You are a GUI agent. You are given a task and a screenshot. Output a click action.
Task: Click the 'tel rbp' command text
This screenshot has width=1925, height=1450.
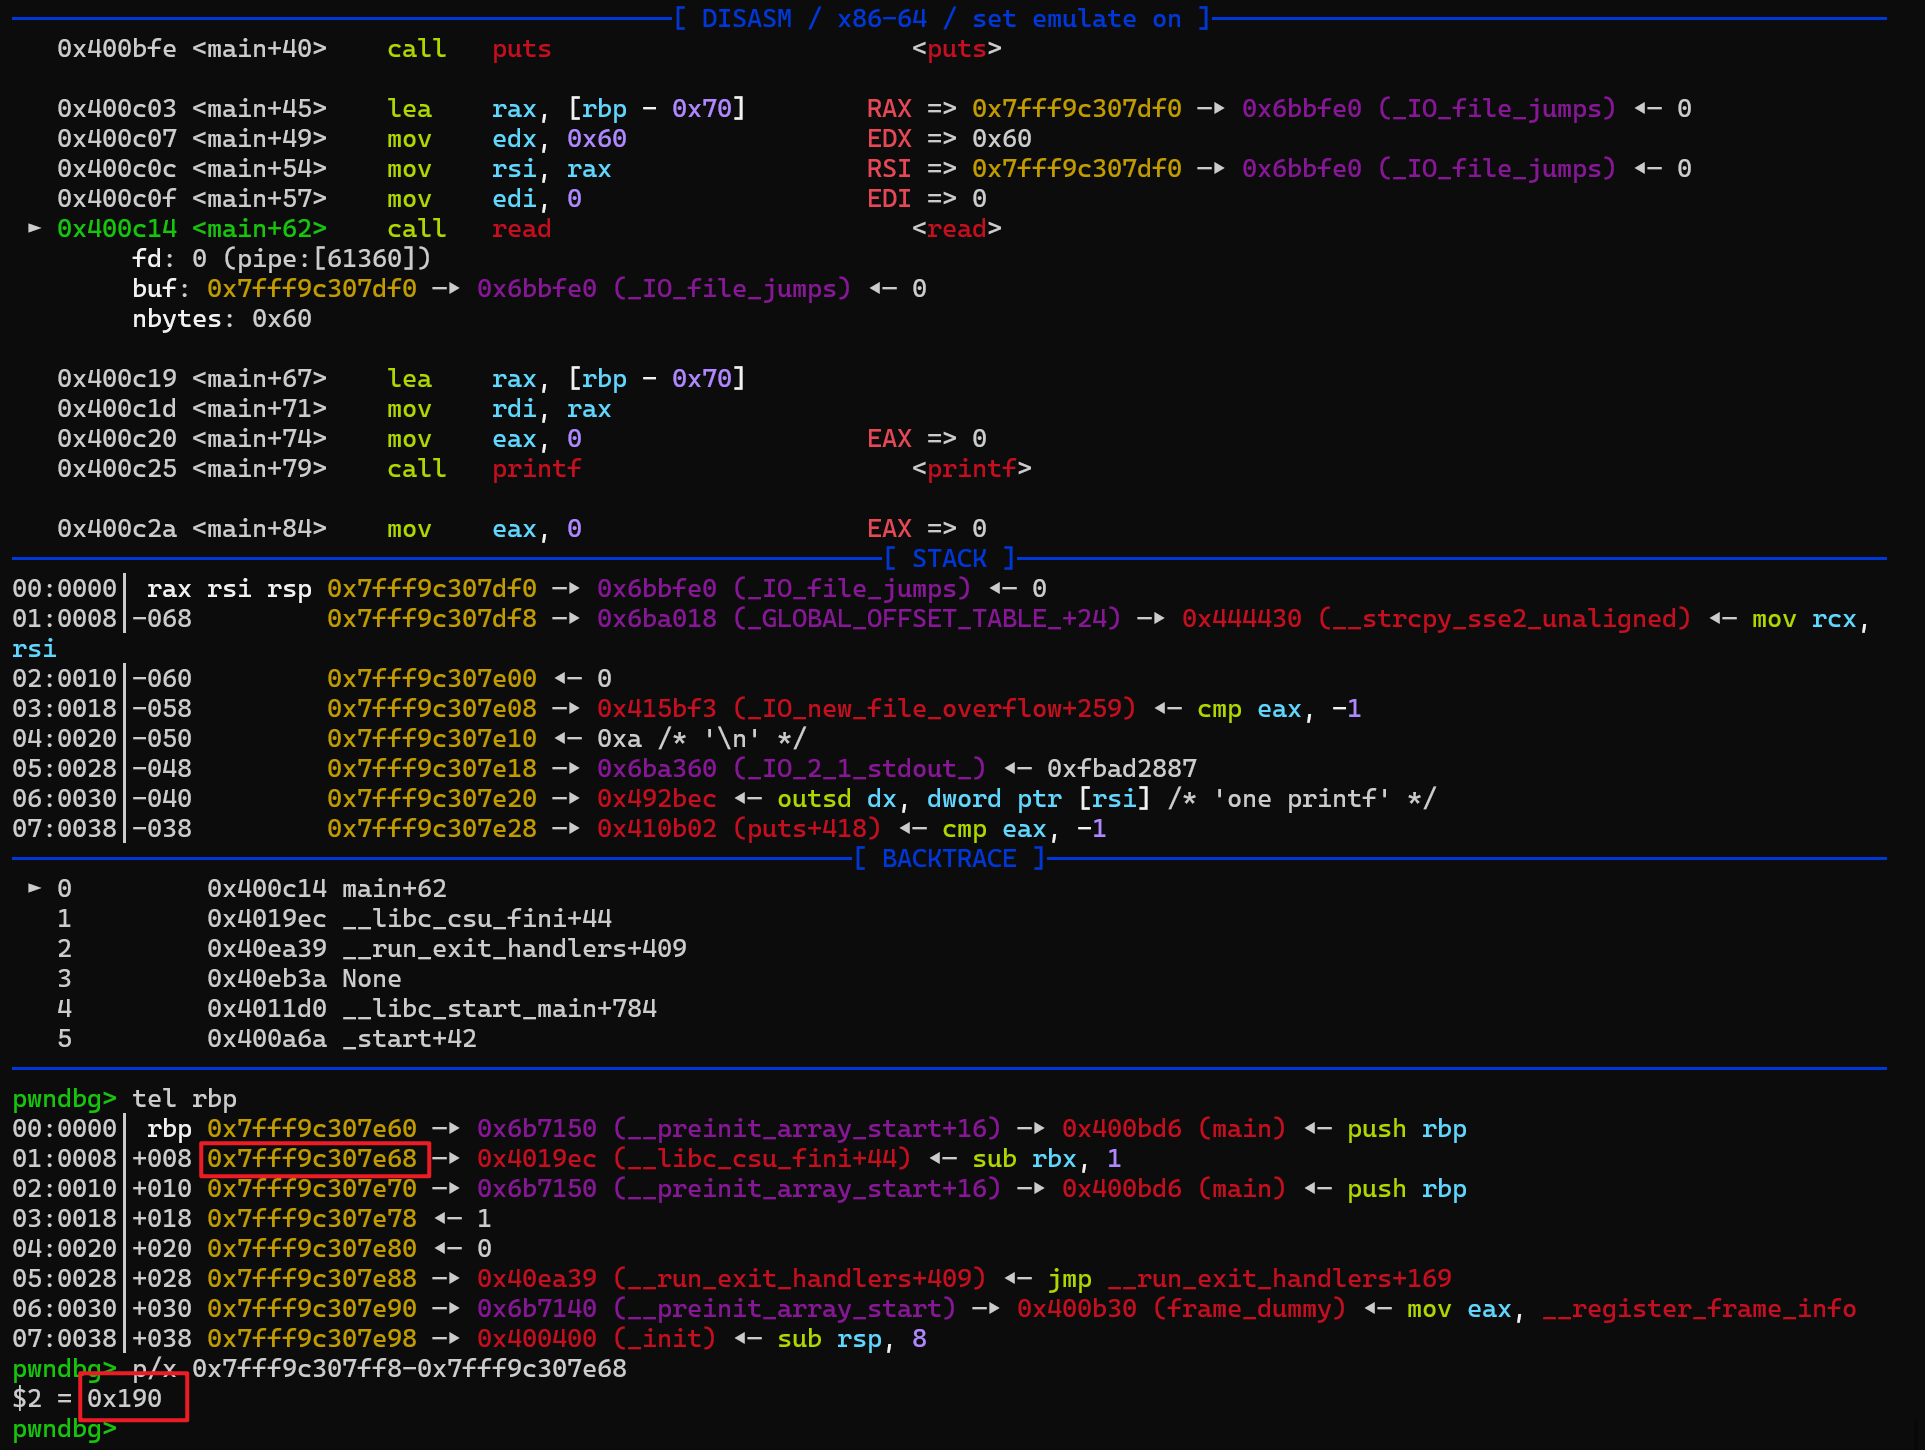pyautogui.click(x=185, y=1098)
